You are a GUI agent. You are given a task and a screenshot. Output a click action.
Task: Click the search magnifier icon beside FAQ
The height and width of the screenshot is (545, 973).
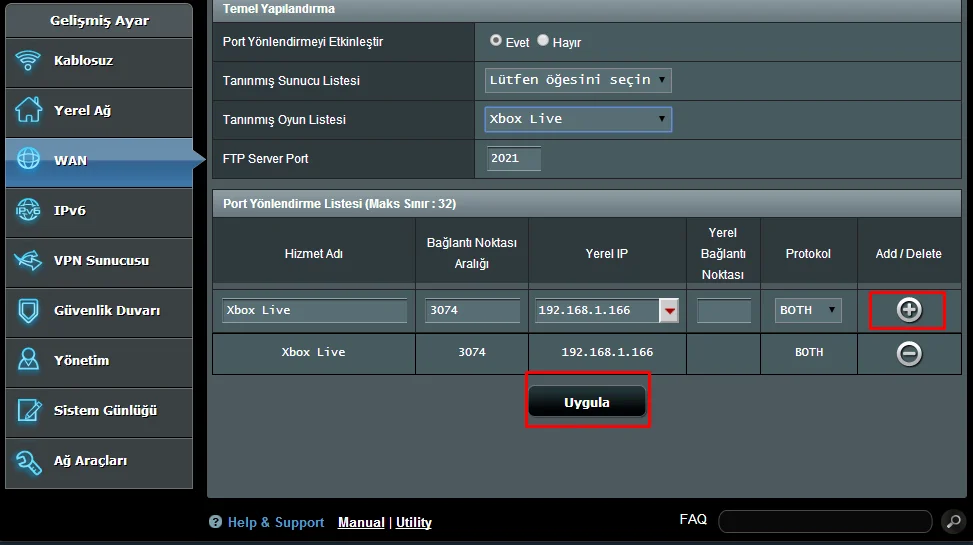(952, 521)
